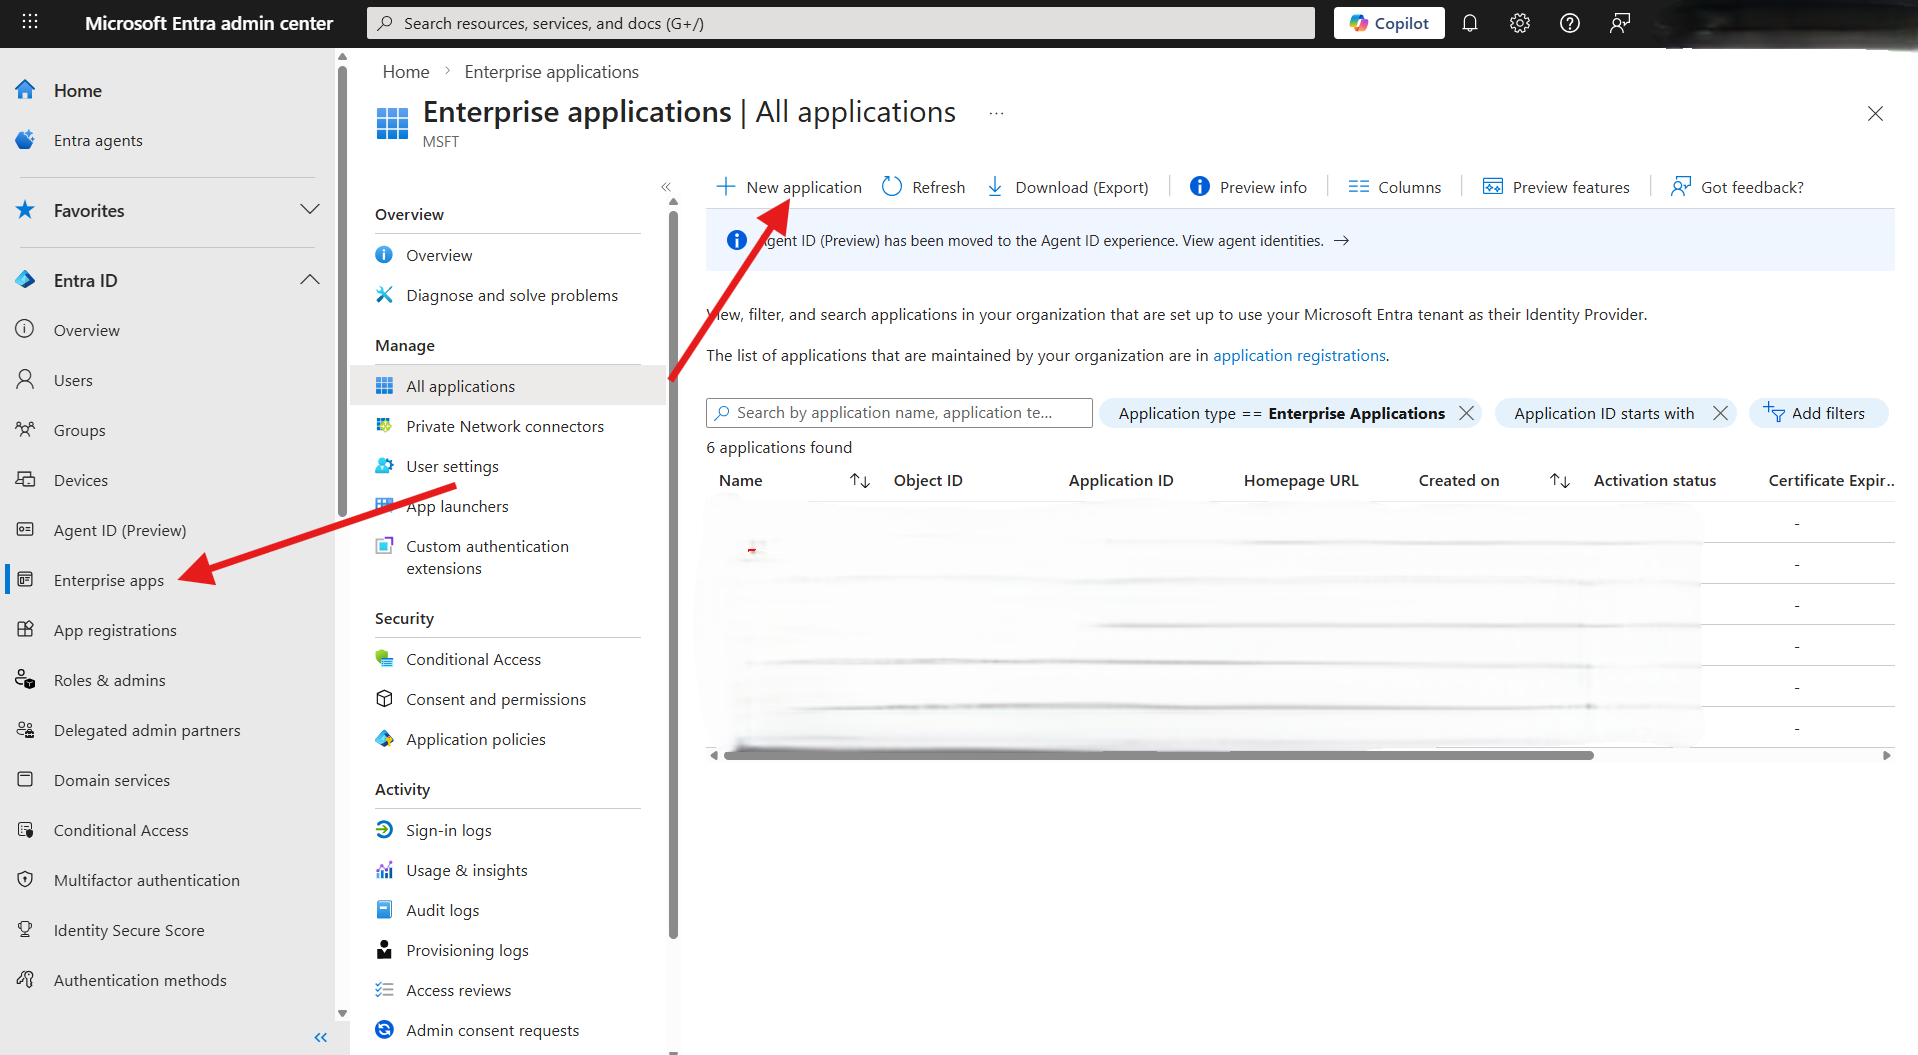
Task: Click Download (Export) on the toolbar
Action: tap(1067, 187)
